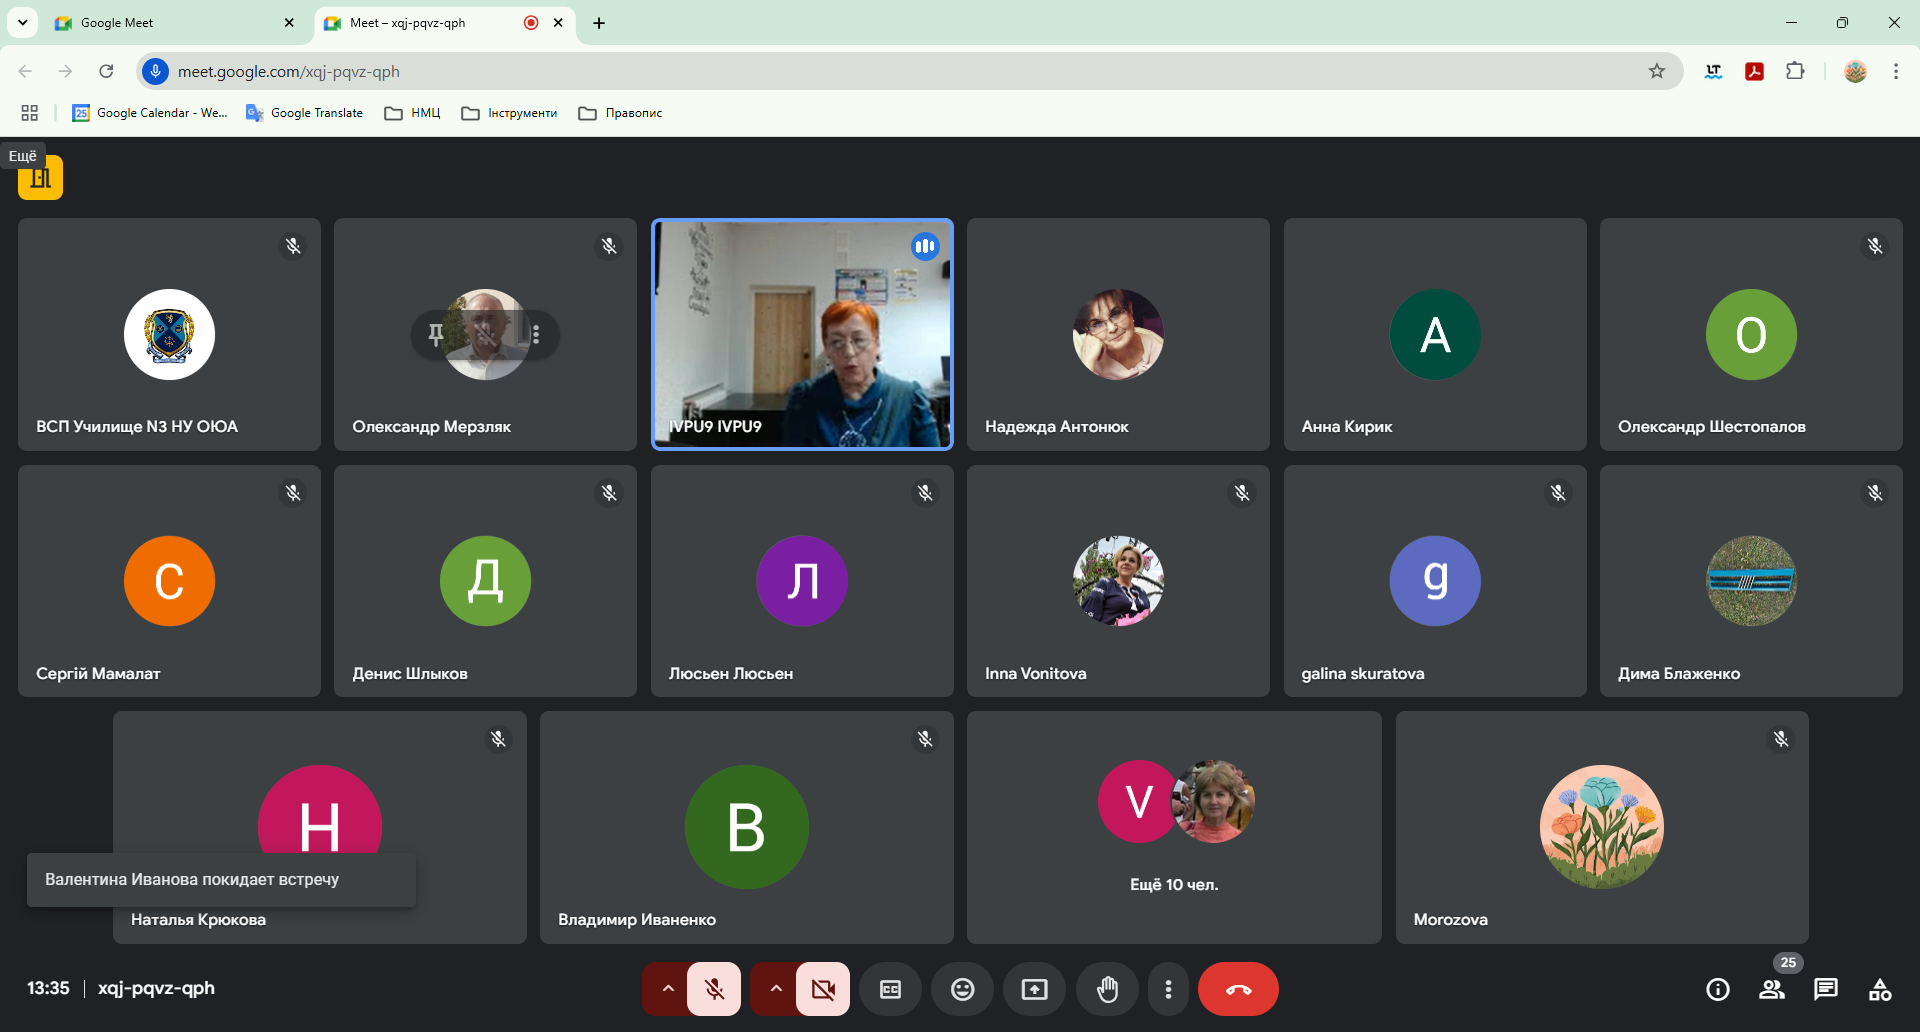Switch to the Google Meet tab
Image resolution: width=1920 pixels, height=1032 pixels.
pyautogui.click(x=160, y=23)
